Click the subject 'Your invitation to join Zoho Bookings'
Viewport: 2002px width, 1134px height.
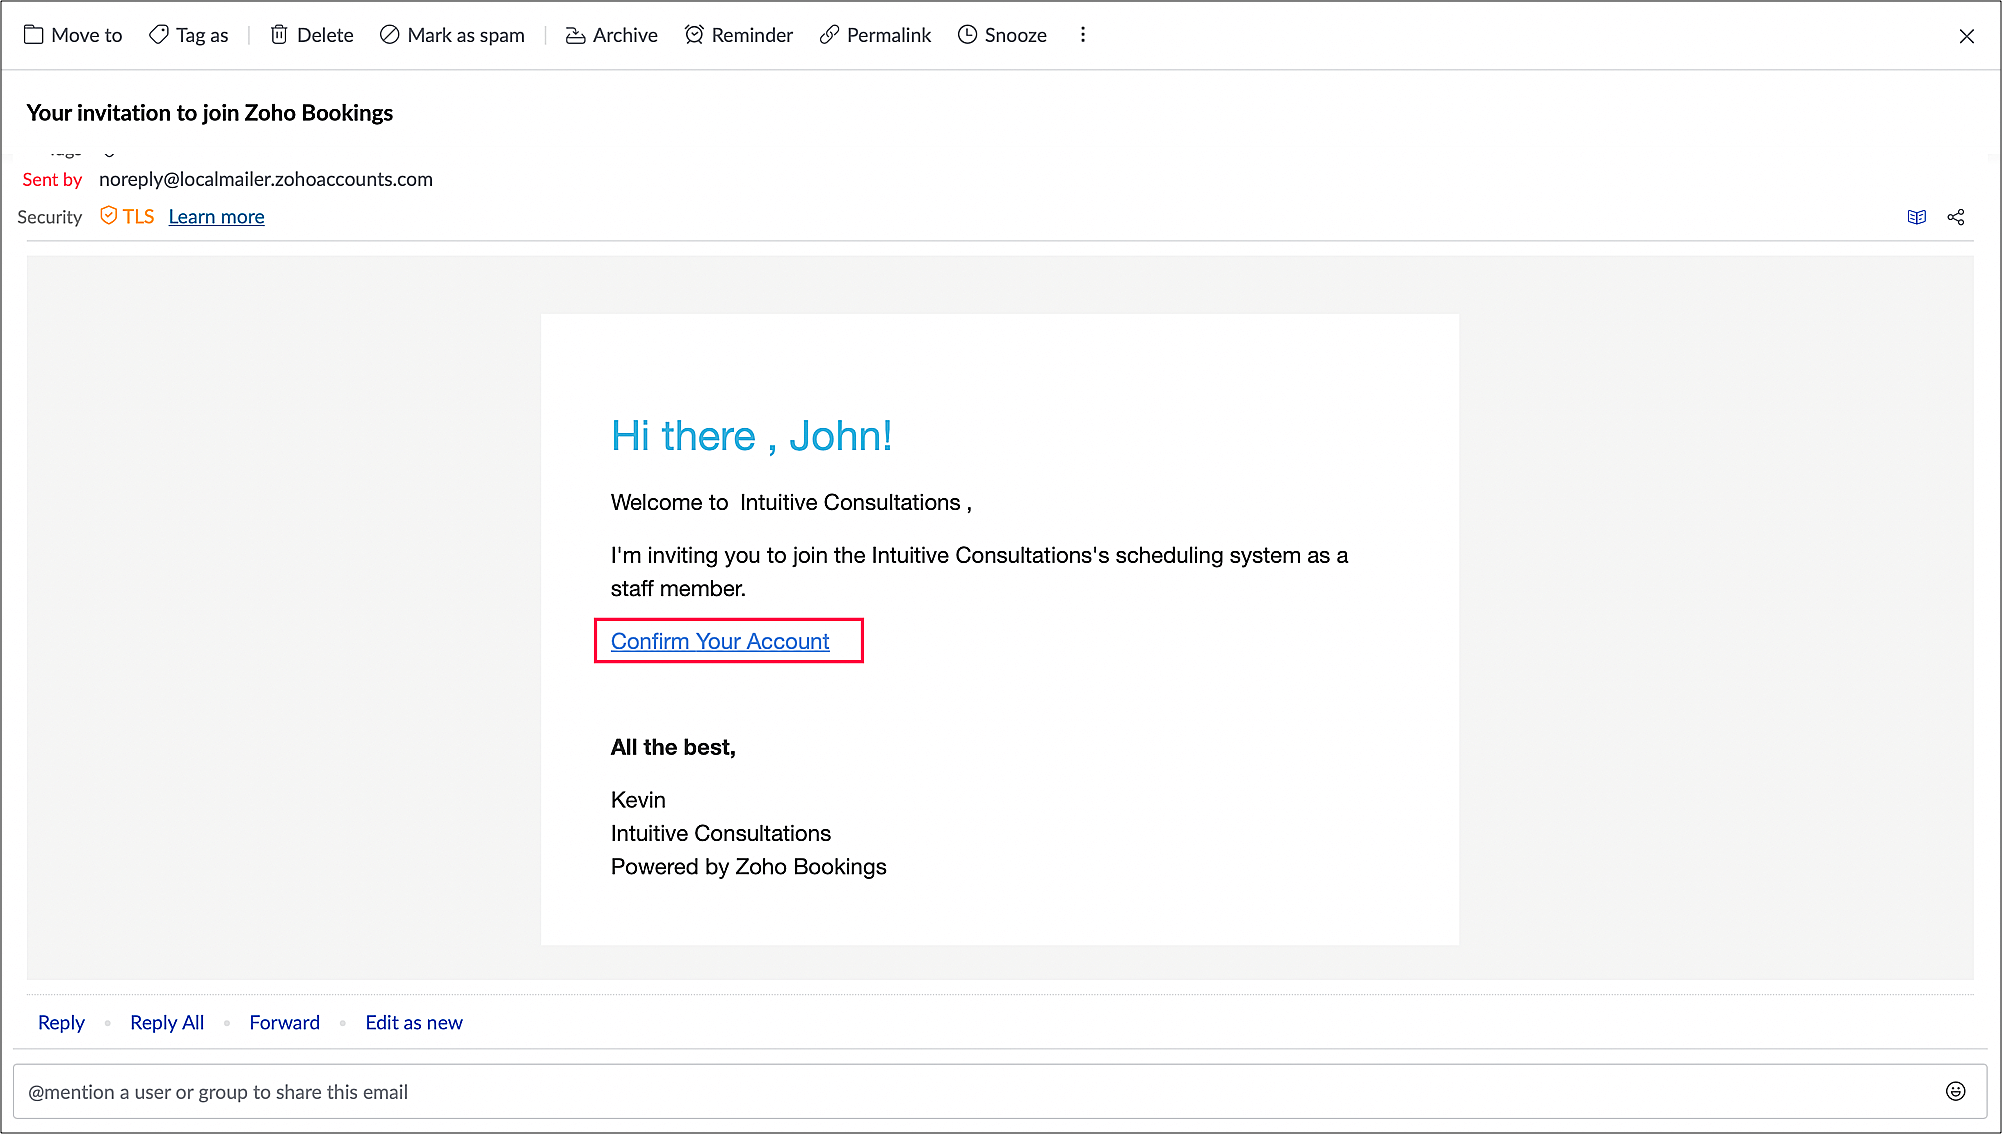(x=210, y=113)
